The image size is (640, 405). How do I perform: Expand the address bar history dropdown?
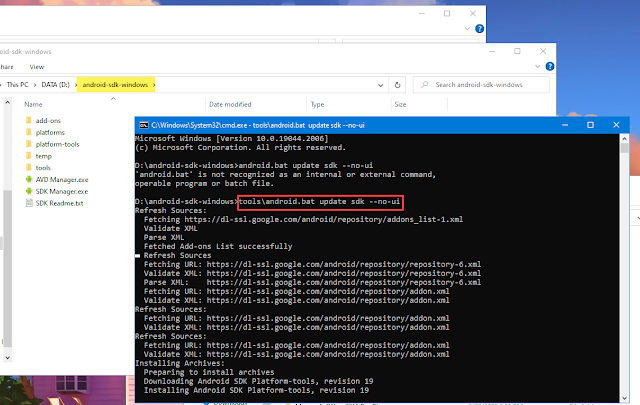tap(380, 85)
